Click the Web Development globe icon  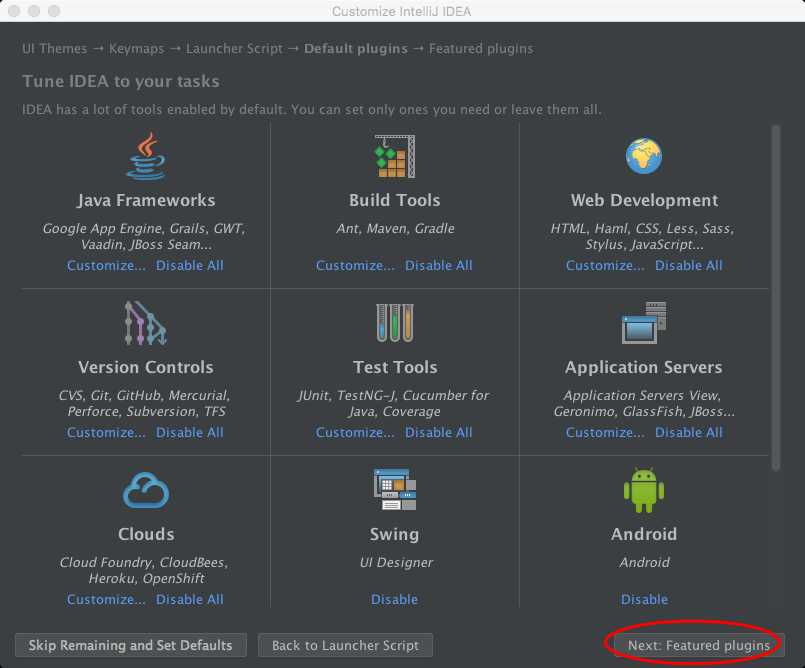point(644,156)
